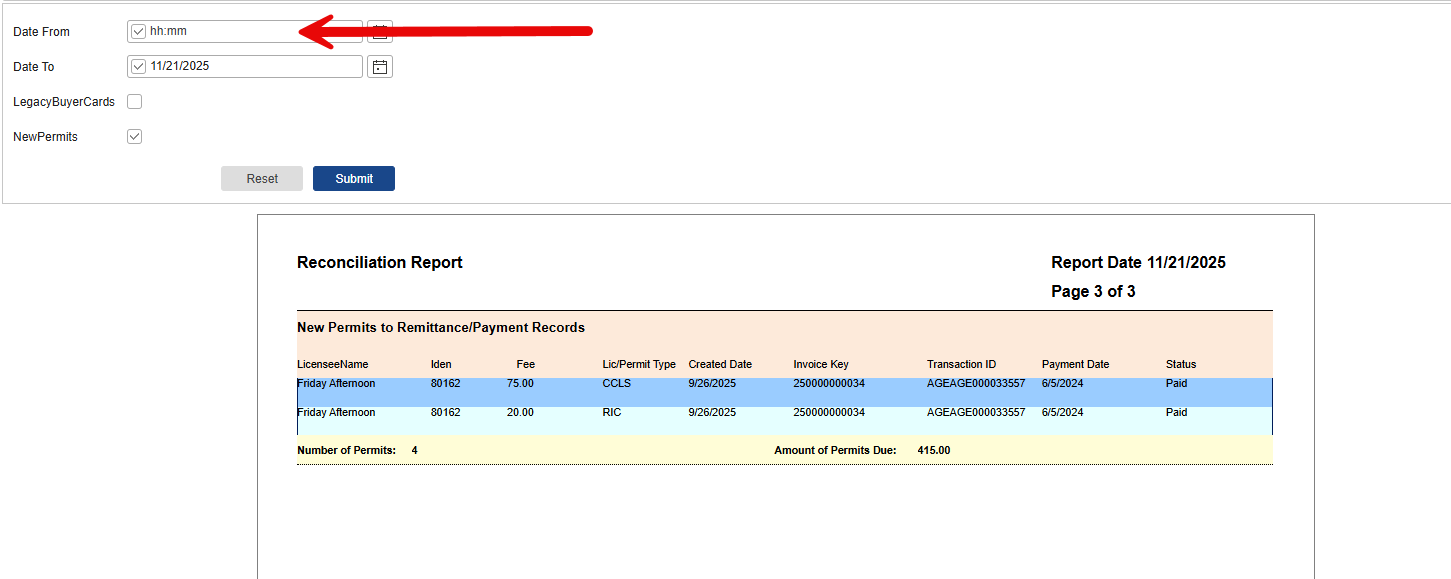This screenshot has width=1451, height=579.
Task: Click the Transaction ID column header
Action: (x=961, y=365)
